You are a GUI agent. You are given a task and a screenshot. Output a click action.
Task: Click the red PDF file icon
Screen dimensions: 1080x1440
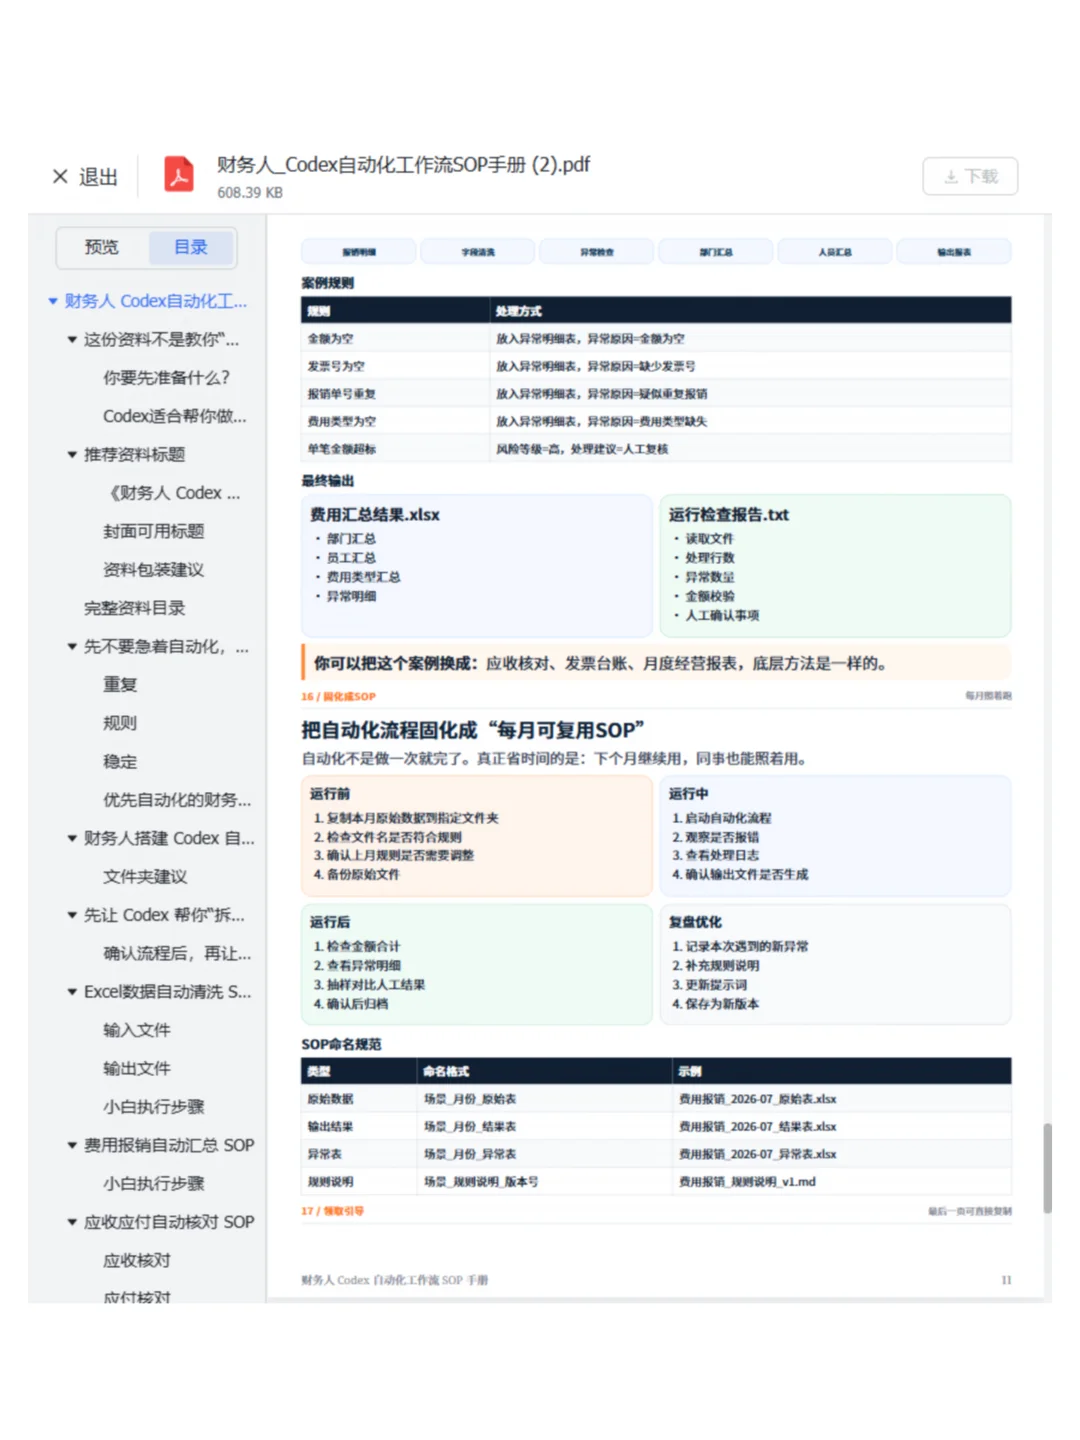(179, 175)
